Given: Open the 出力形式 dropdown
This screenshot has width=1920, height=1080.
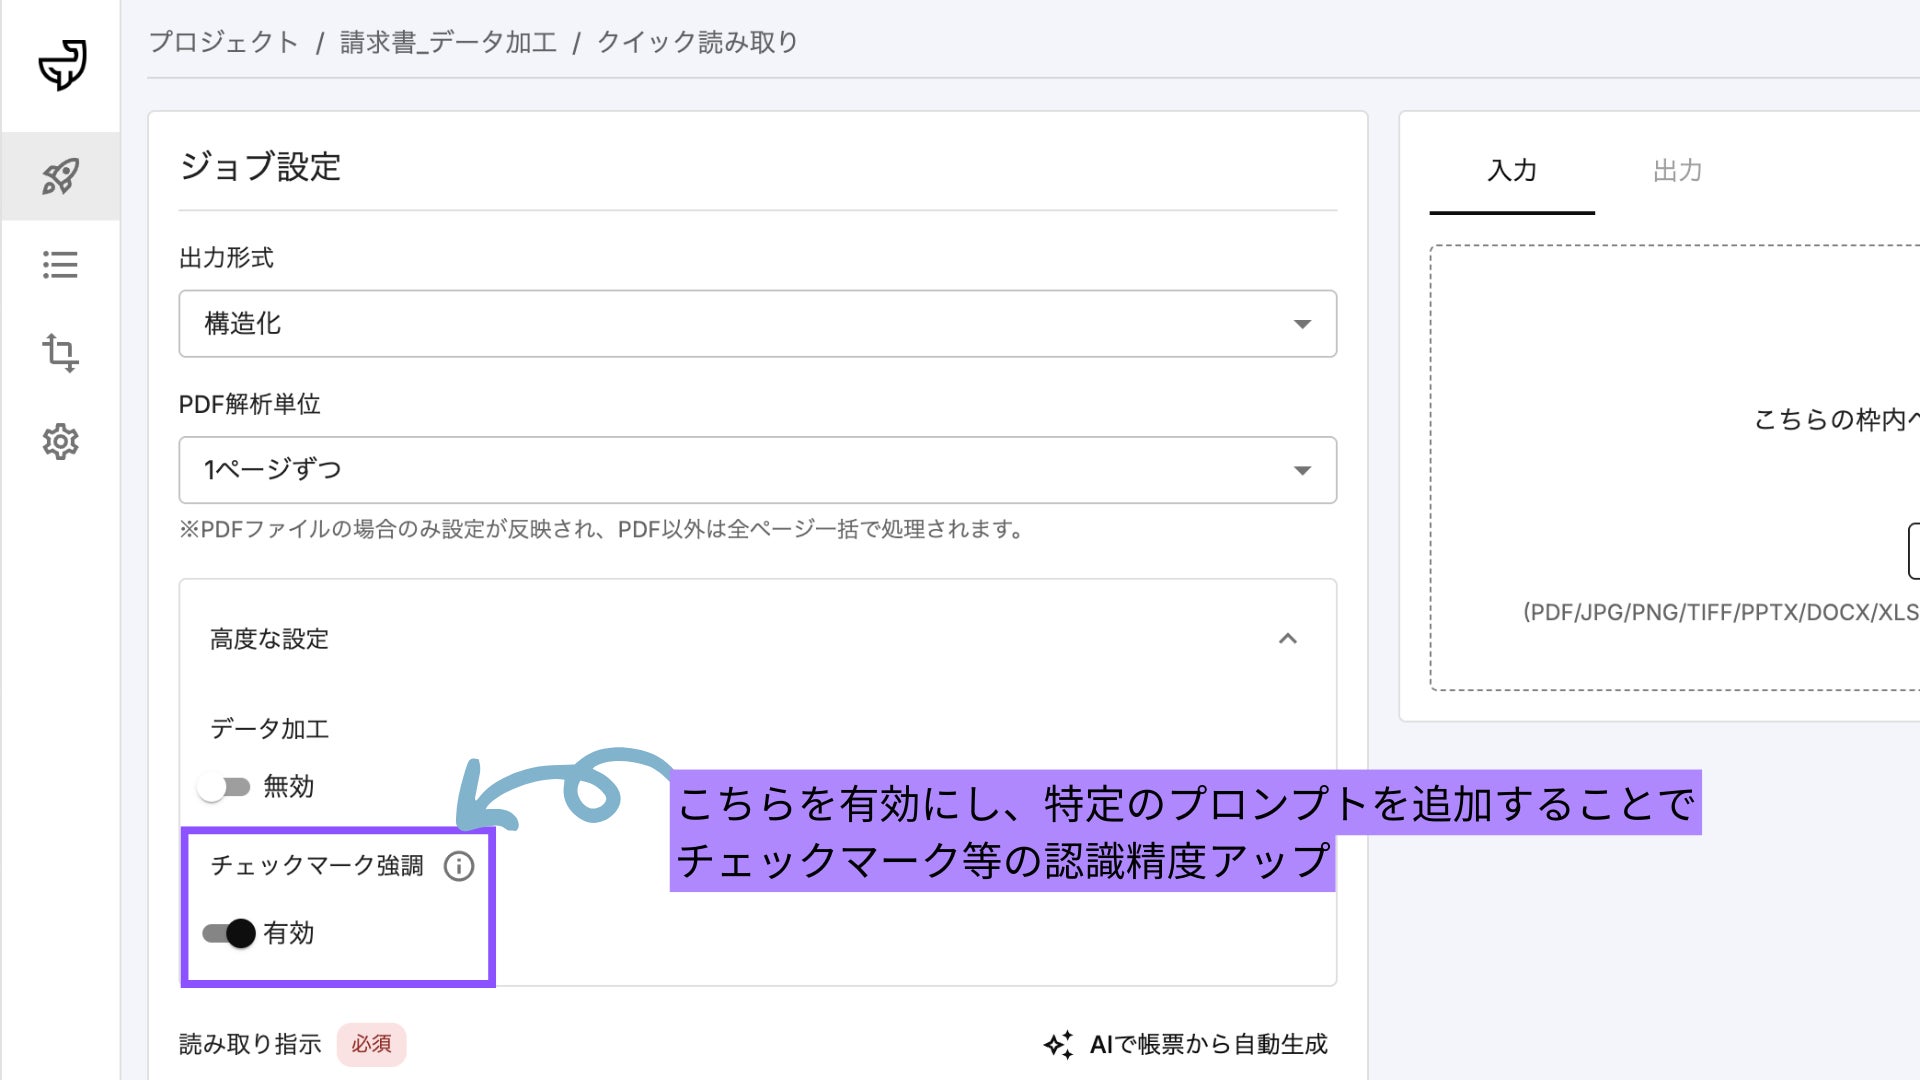Looking at the screenshot, I should [757, 324].
